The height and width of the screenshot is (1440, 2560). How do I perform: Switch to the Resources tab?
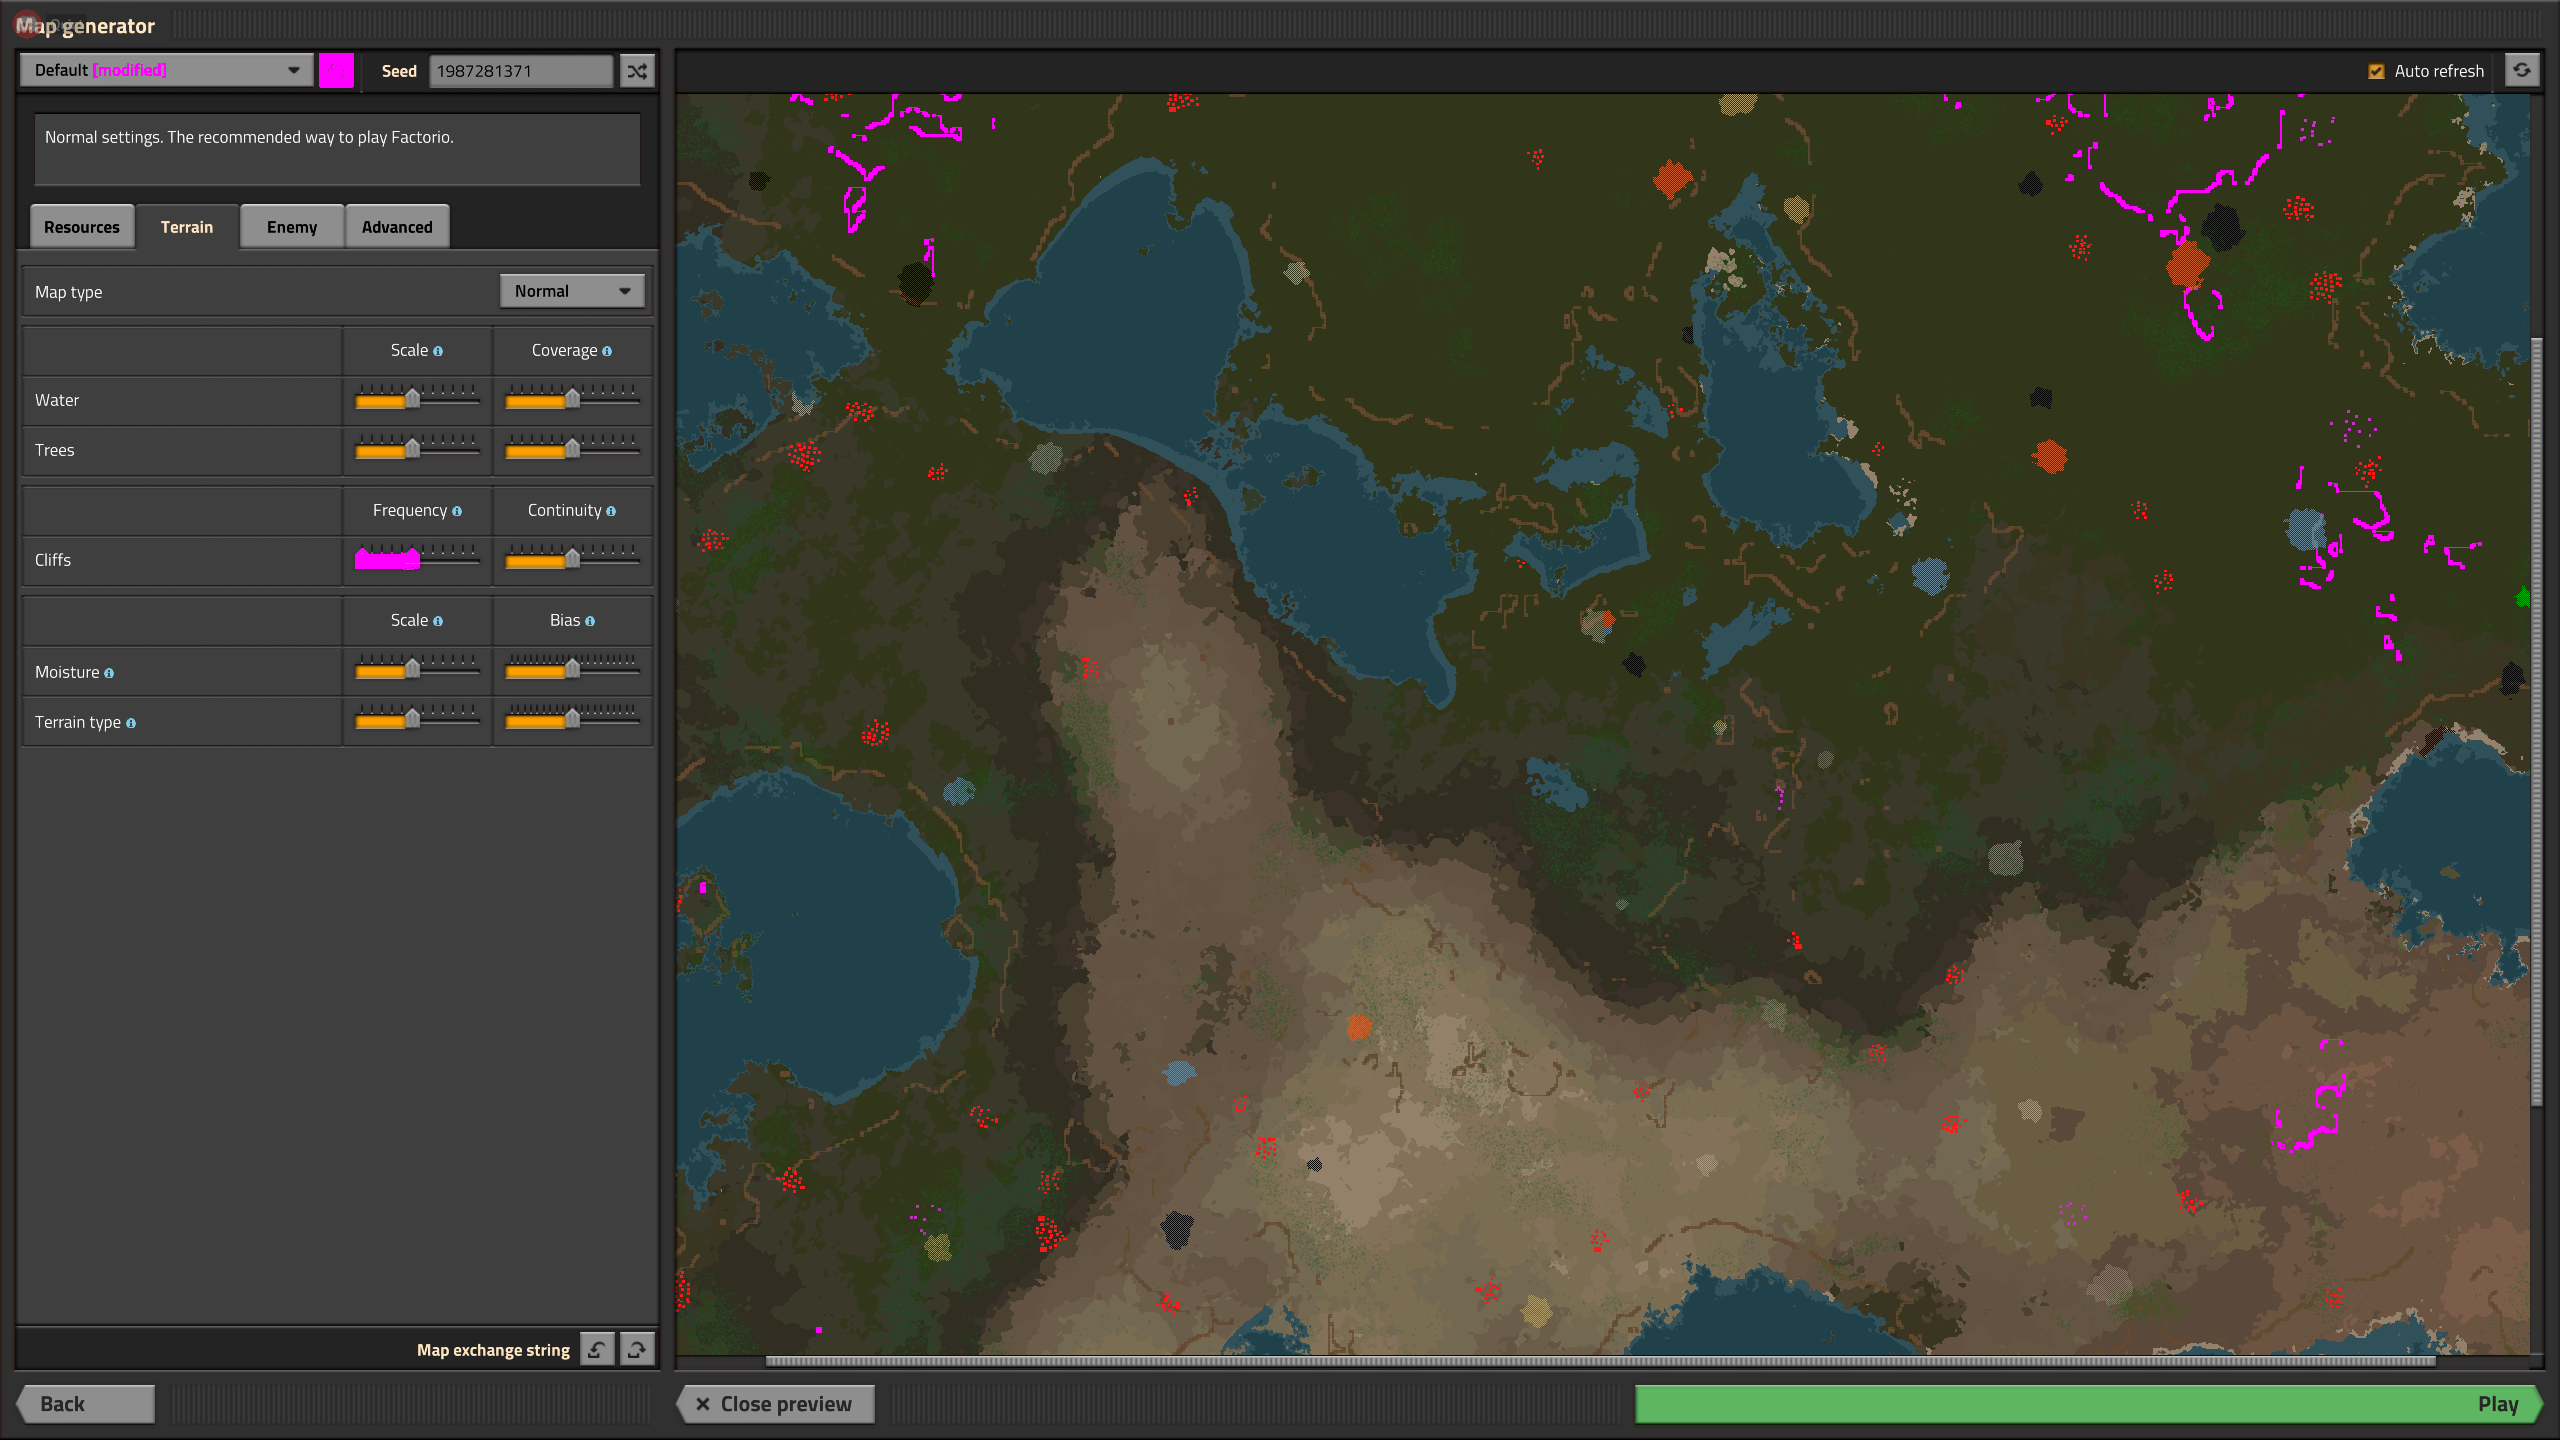[x=82, y=227]
